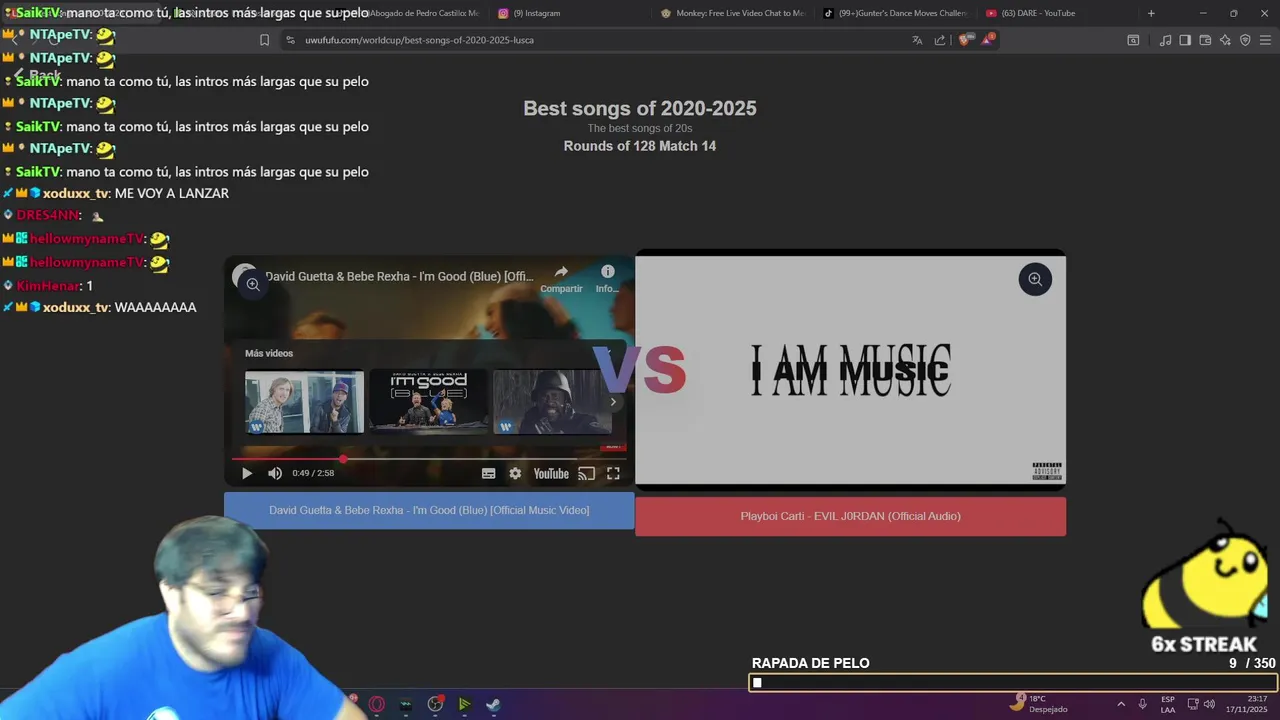This screenshot has width=1280, height=720.
Task: Share this page via address bar icon
Action: (x=940, y=40)
